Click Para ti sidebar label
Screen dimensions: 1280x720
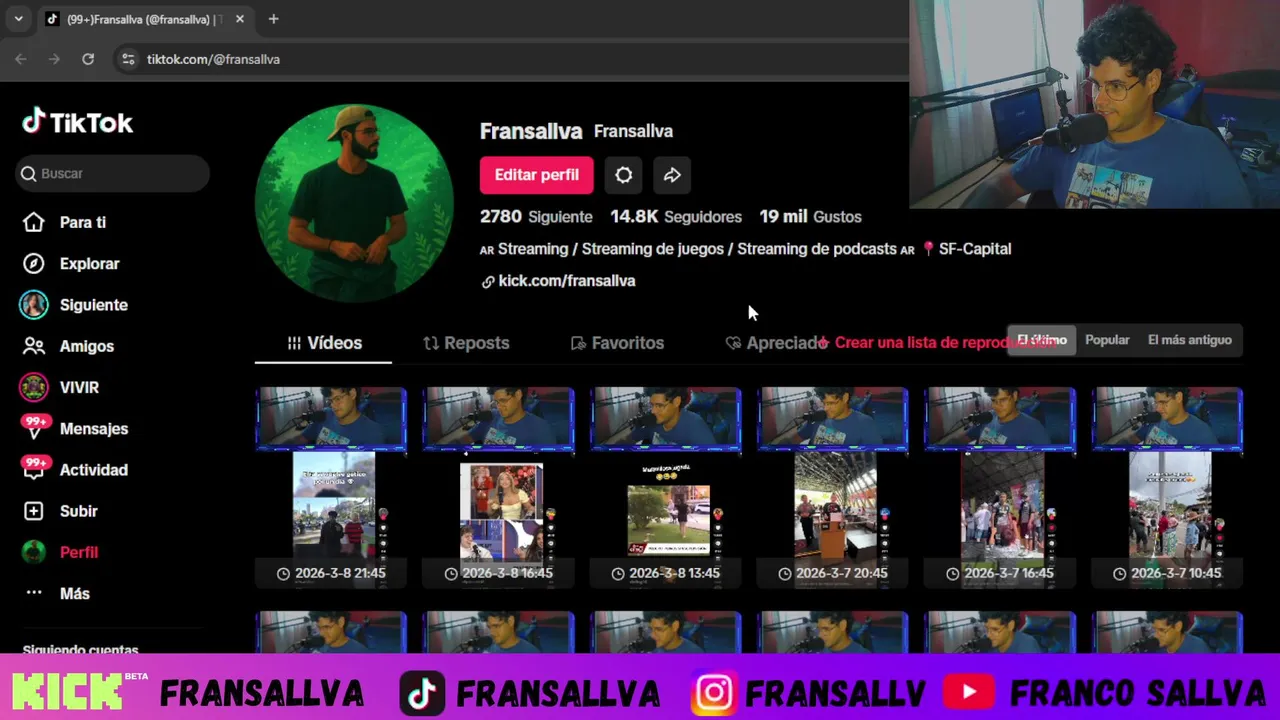(83, 222)
